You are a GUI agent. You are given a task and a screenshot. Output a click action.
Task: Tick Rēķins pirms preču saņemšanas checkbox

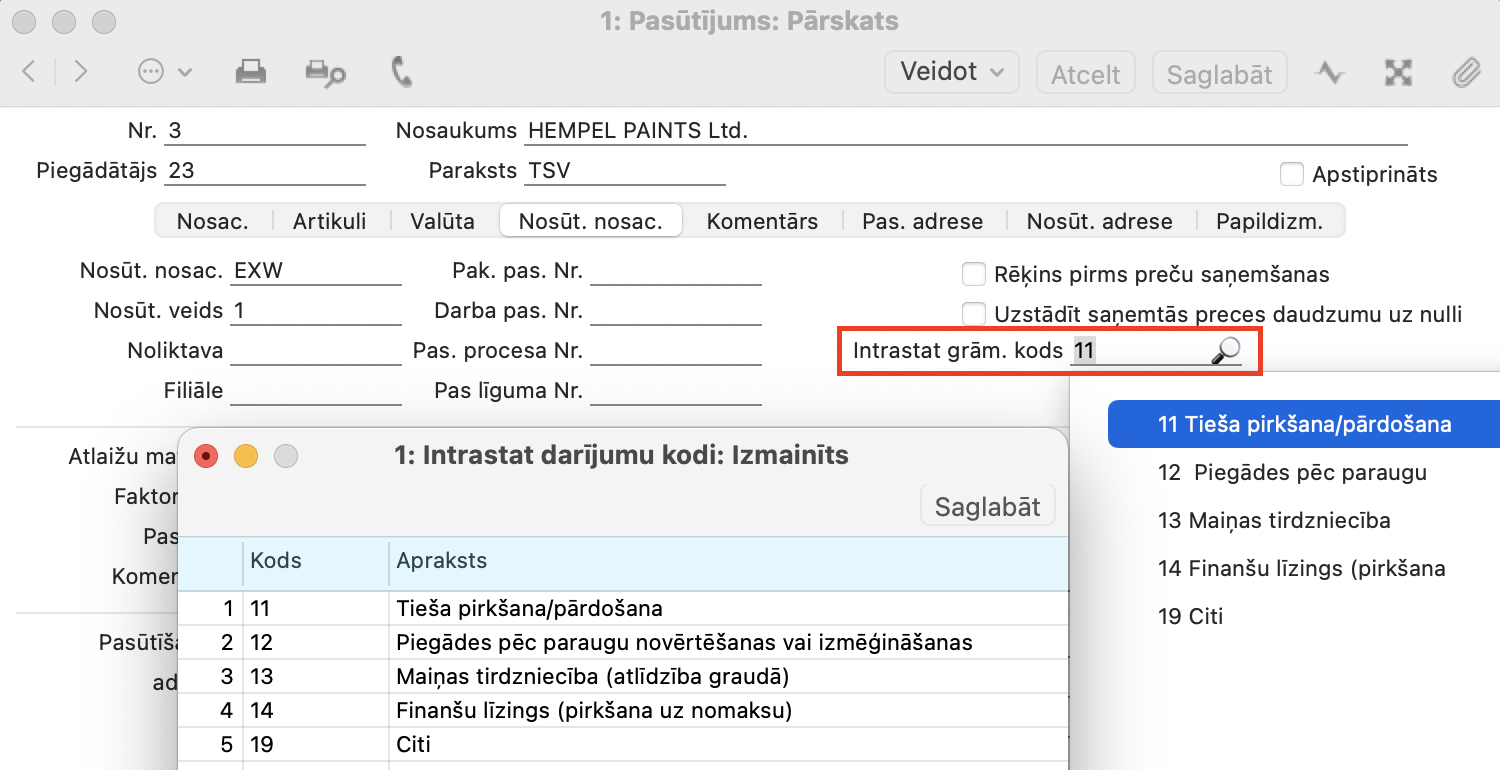point(973,274)
